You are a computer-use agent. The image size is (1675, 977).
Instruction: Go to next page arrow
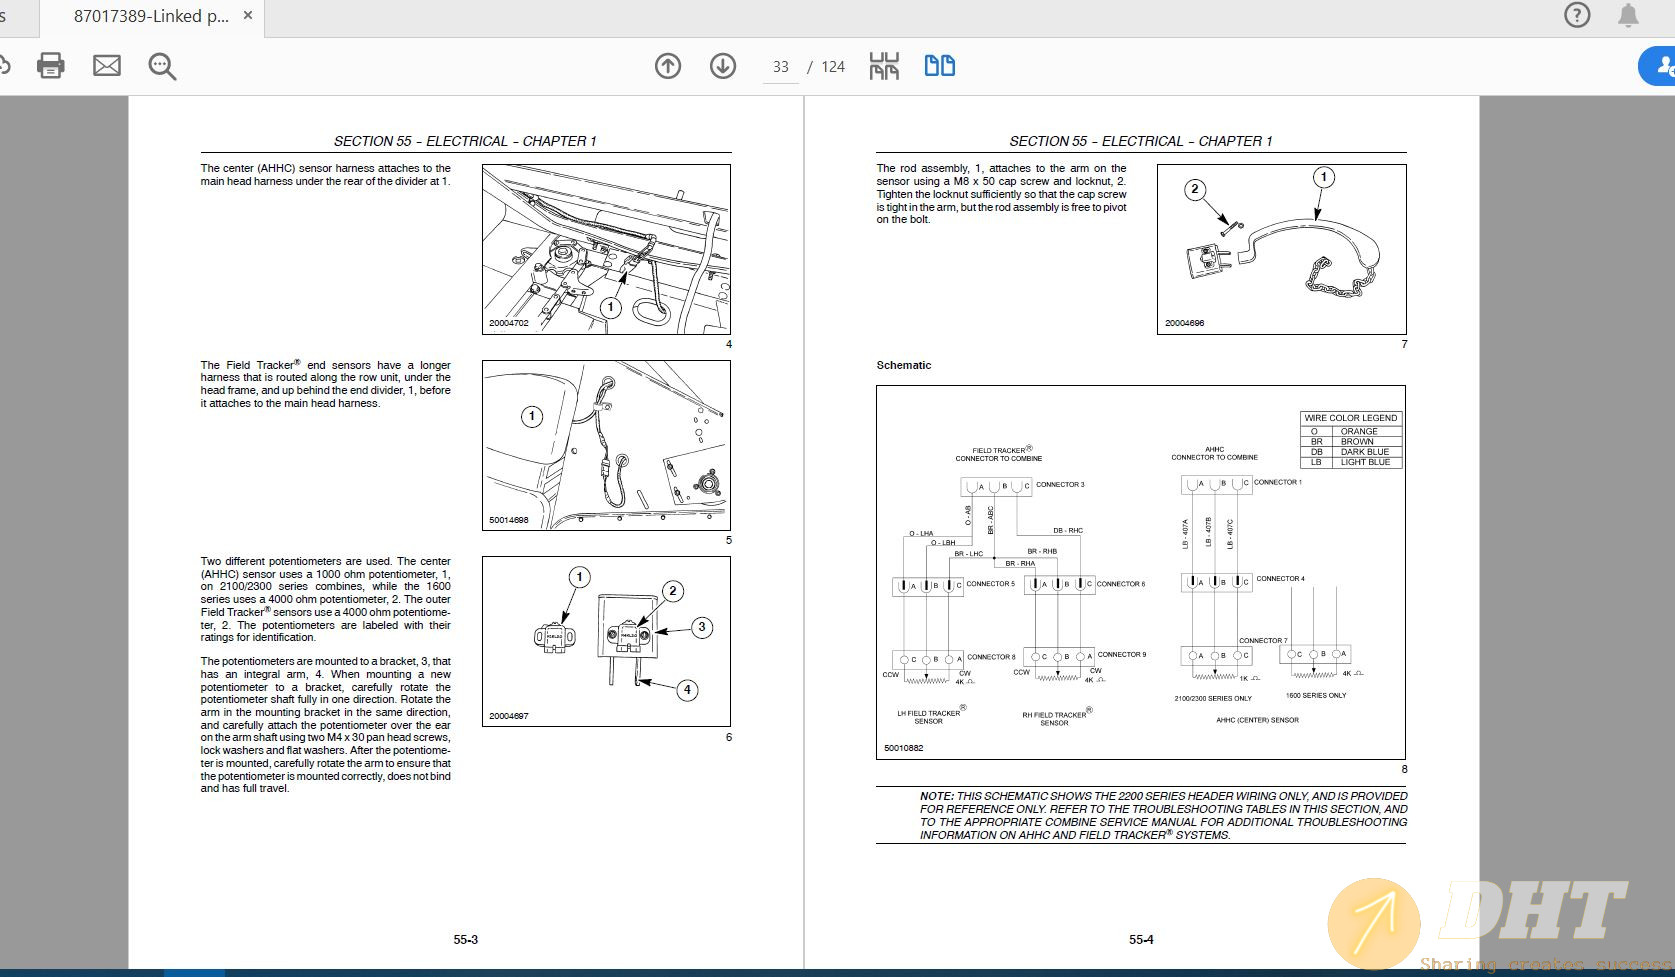click(723, 66)
